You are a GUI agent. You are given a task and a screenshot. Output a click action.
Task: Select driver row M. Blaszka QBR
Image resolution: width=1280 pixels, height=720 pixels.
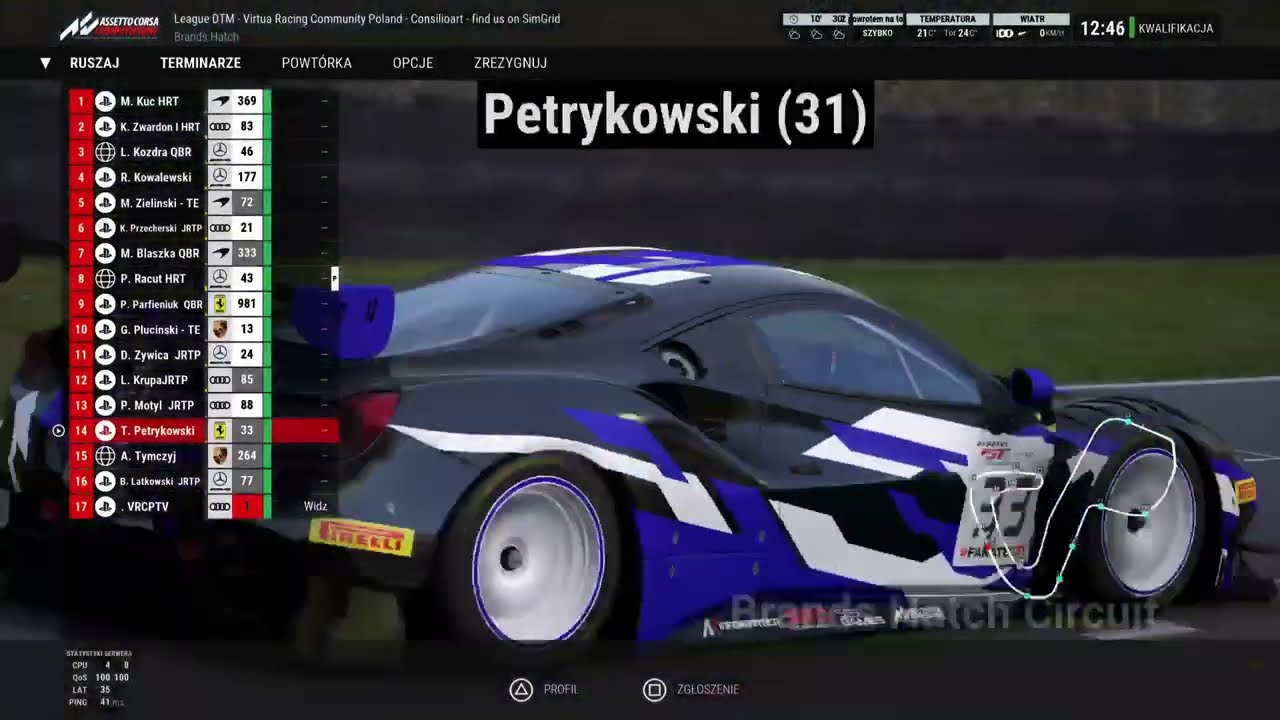(204, 253)
